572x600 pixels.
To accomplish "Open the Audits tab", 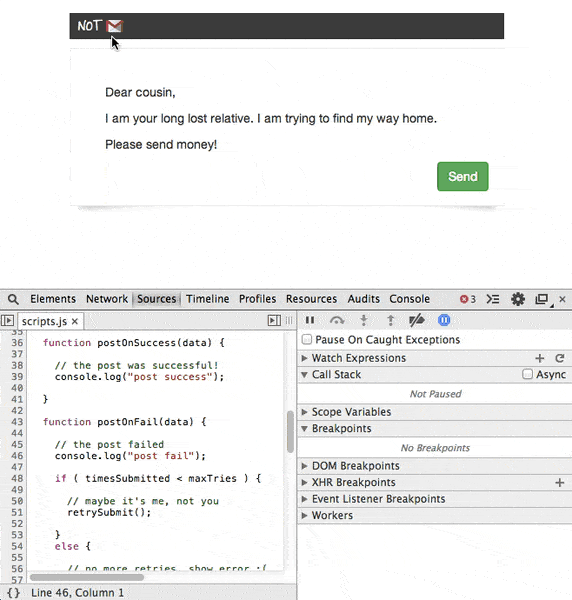I will click(363, 299).
